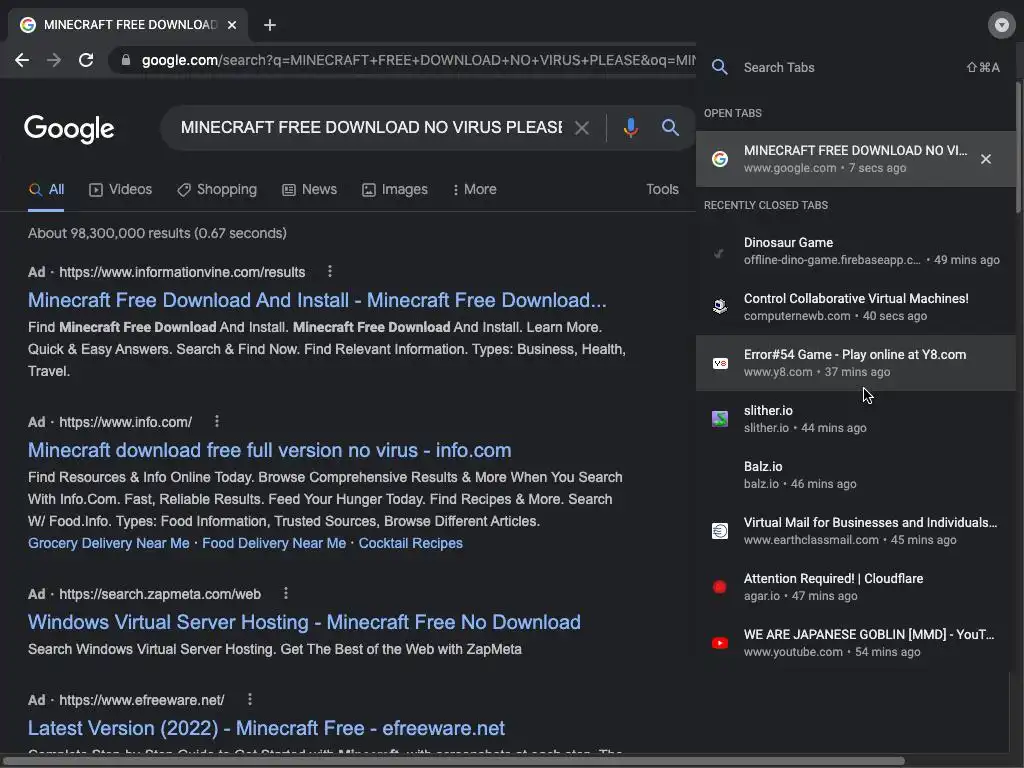Click the Search Tabs magnifier icon
The width and height of the screenshot is (1024, 768).
point(720,67)
